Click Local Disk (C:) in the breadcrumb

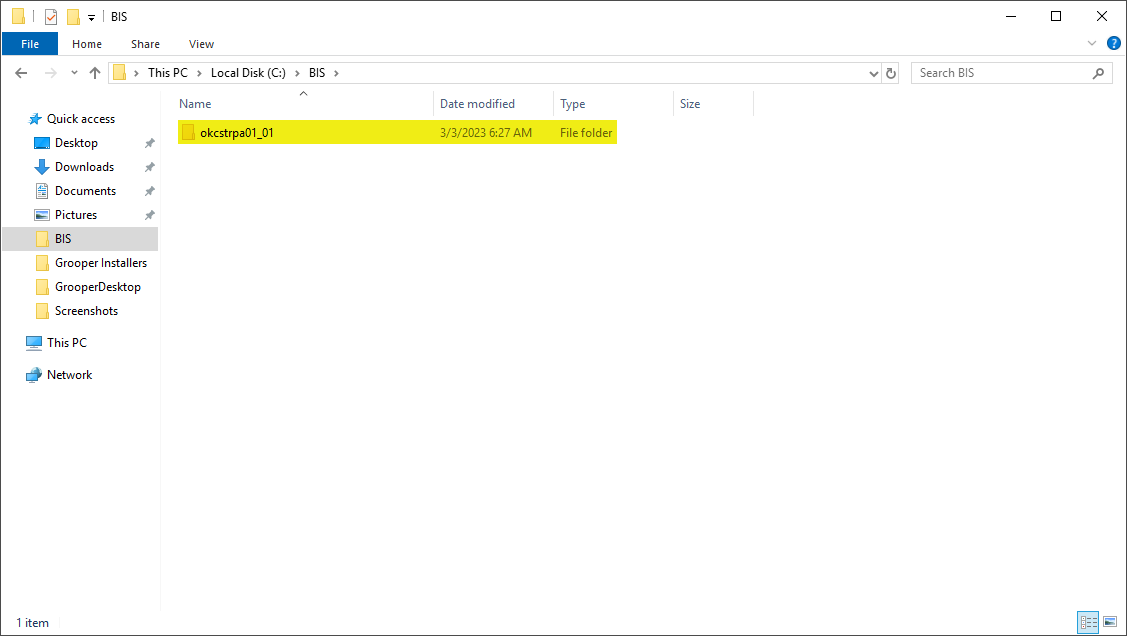click(x=248, y=73)
